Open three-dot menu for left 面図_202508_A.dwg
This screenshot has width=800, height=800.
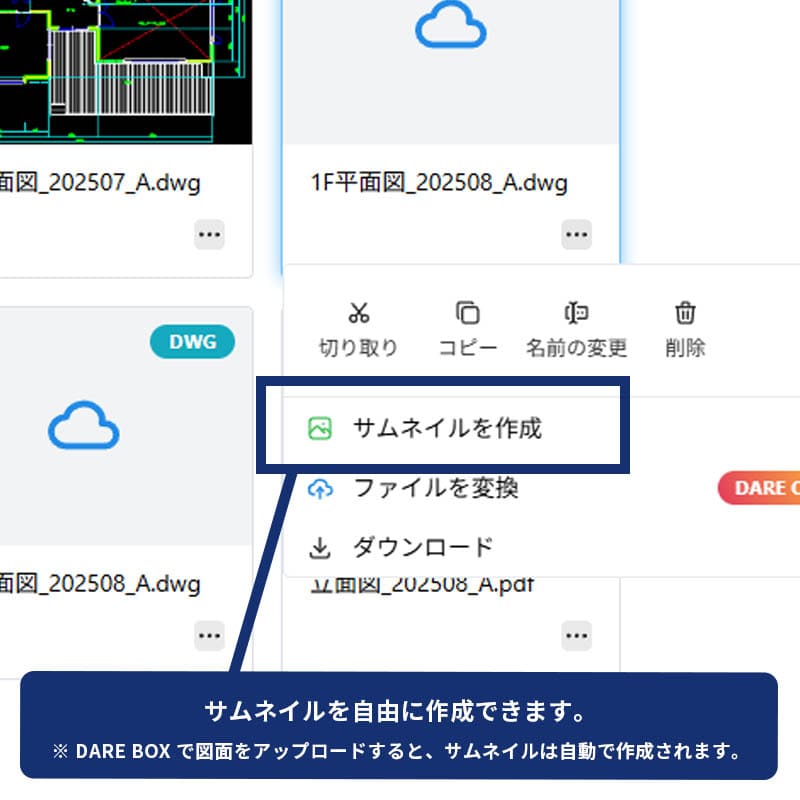(x=209, y=635)
